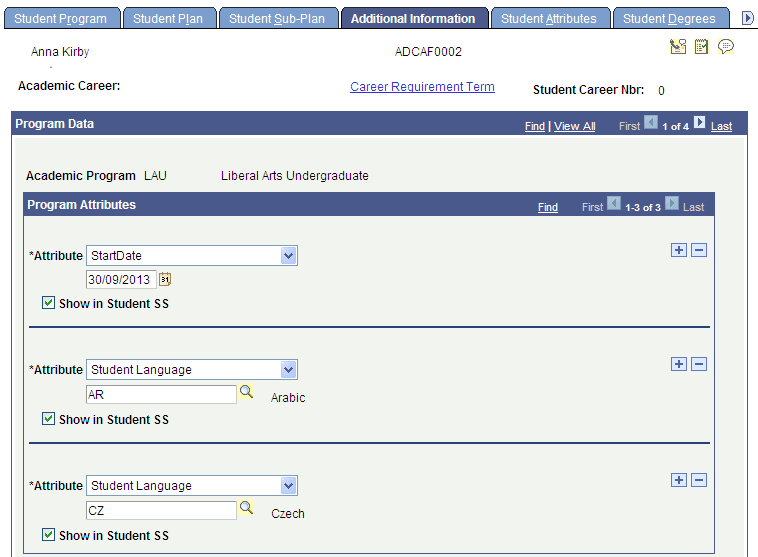Open Student Language dropdown above CZ
Image resolution: width=758 pixels, height=557 pixels.
coord(192,485)
